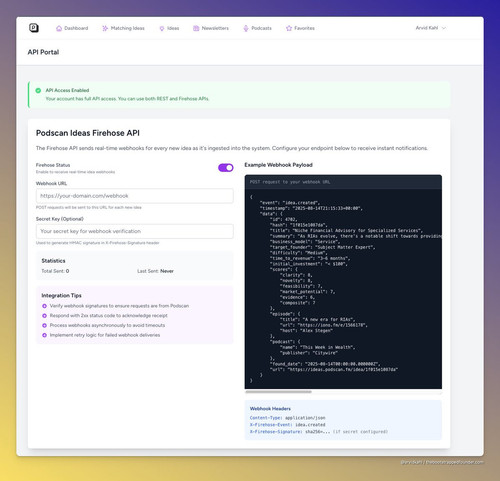
Task: Click the Total Sent value
Action: (x=67, y=271)
